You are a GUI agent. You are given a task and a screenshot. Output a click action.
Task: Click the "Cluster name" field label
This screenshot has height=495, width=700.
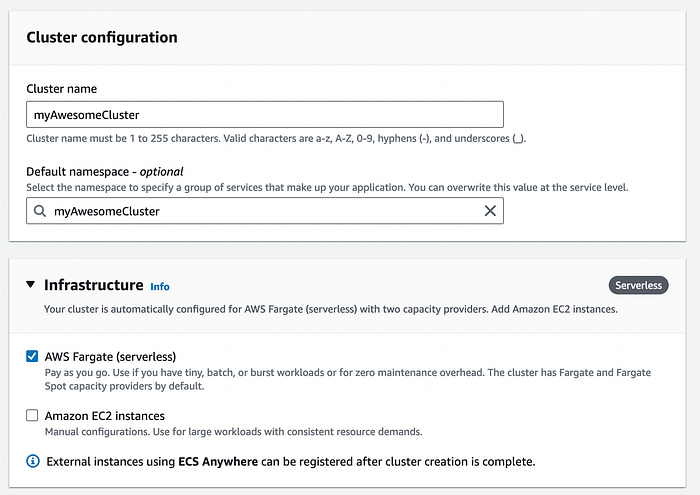tap(61, 89)
